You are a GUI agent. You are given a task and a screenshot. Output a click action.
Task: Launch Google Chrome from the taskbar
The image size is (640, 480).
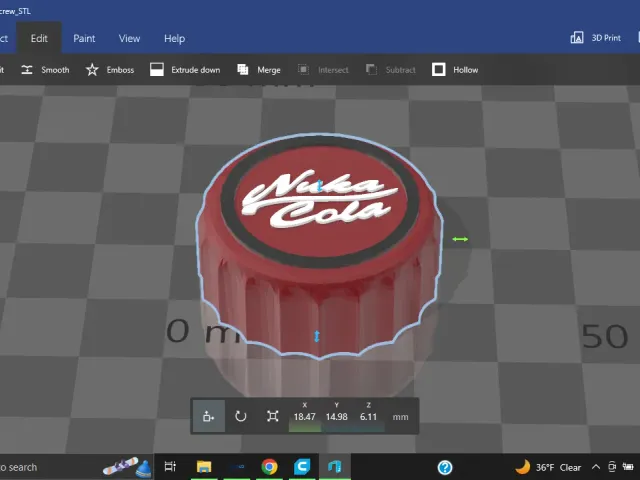(x=269, y=467)
